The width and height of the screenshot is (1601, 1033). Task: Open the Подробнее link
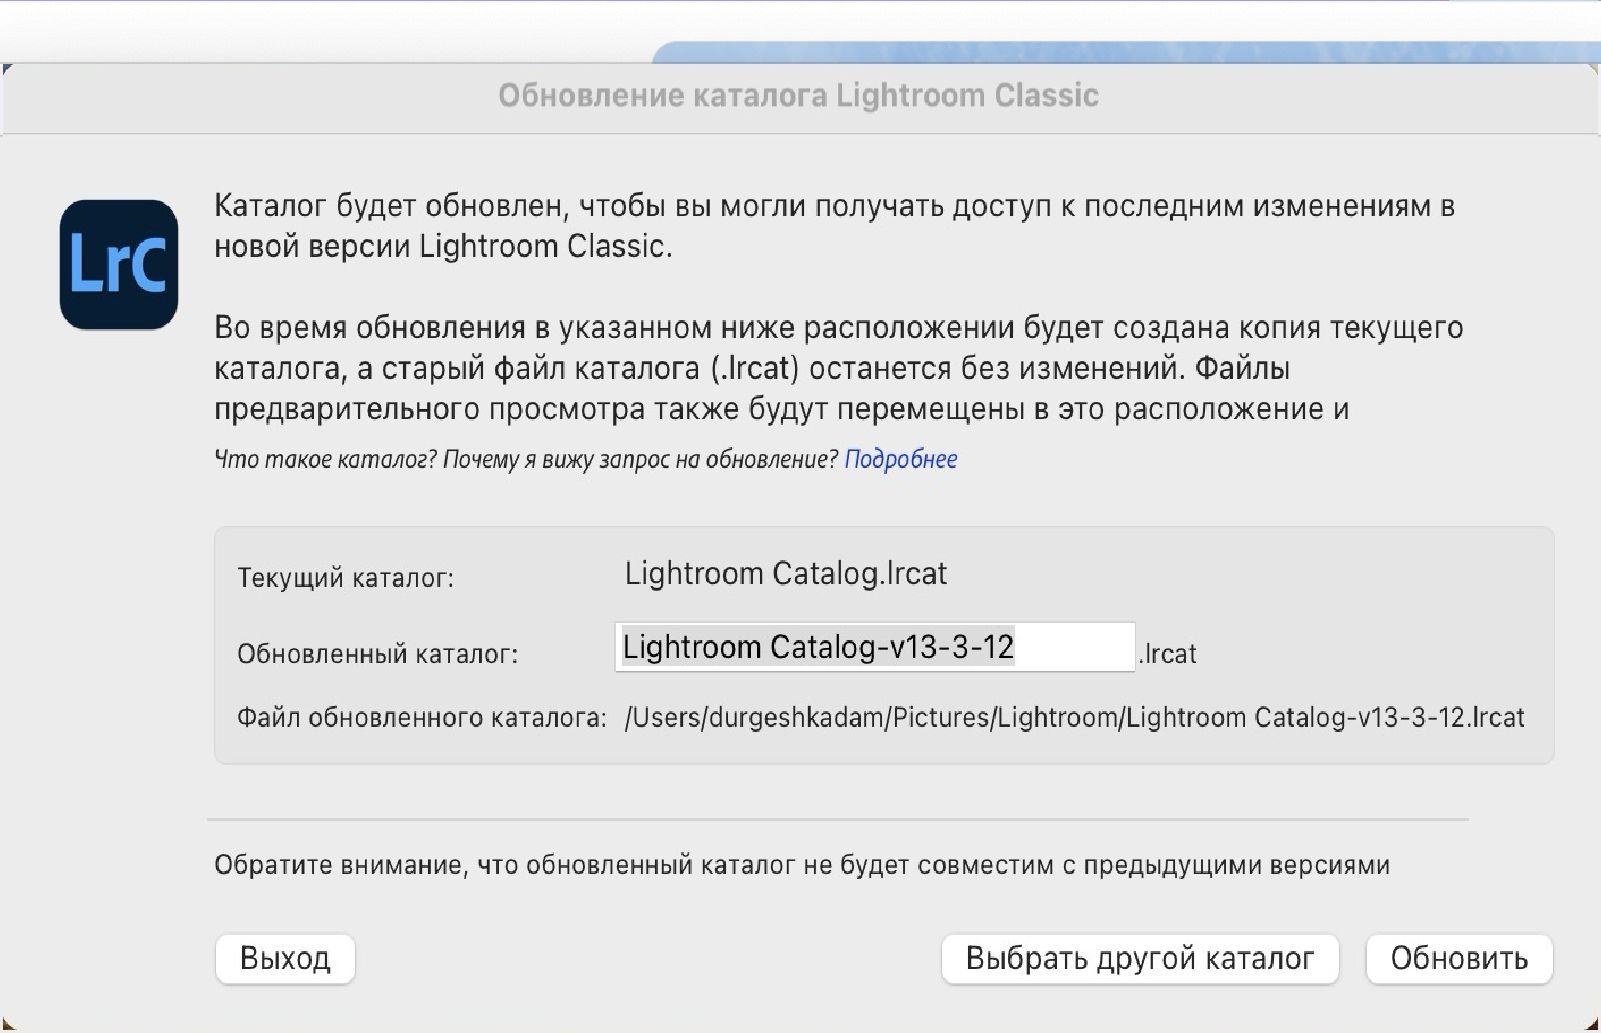tap(901, 459)
